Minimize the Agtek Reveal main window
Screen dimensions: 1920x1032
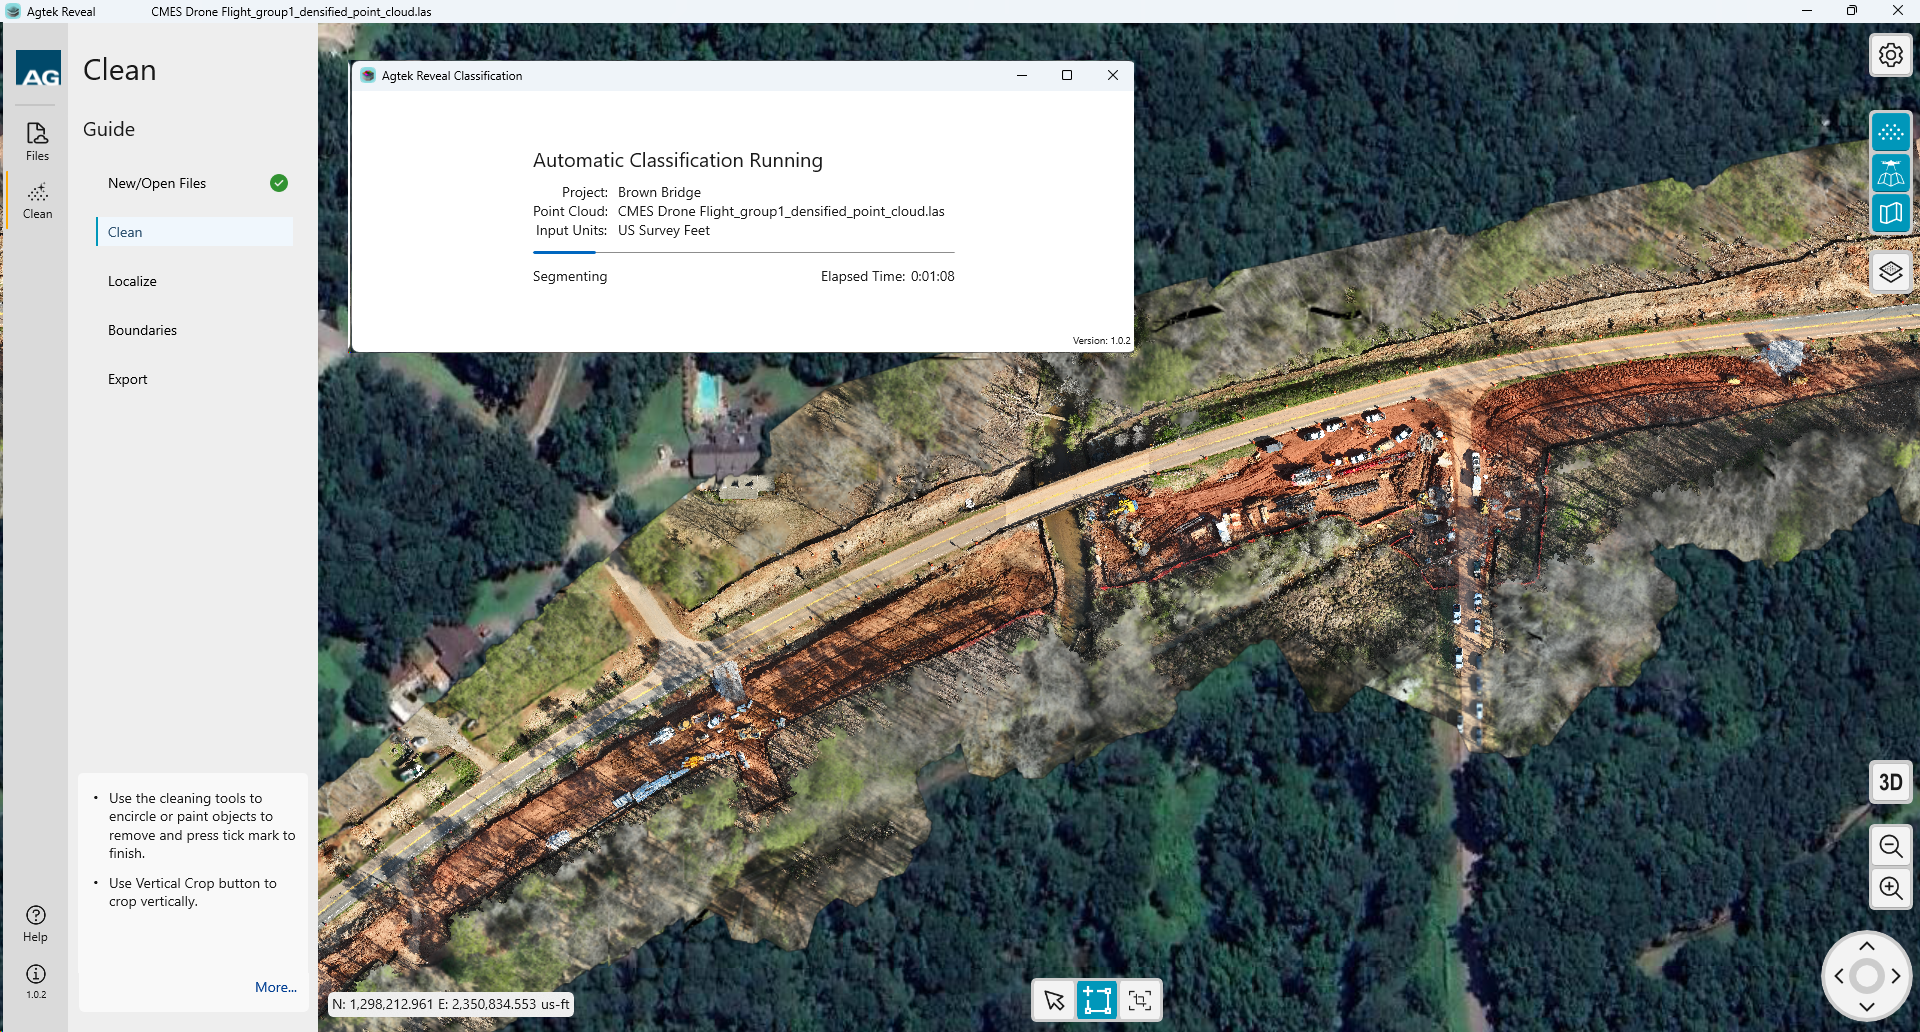1807,11
